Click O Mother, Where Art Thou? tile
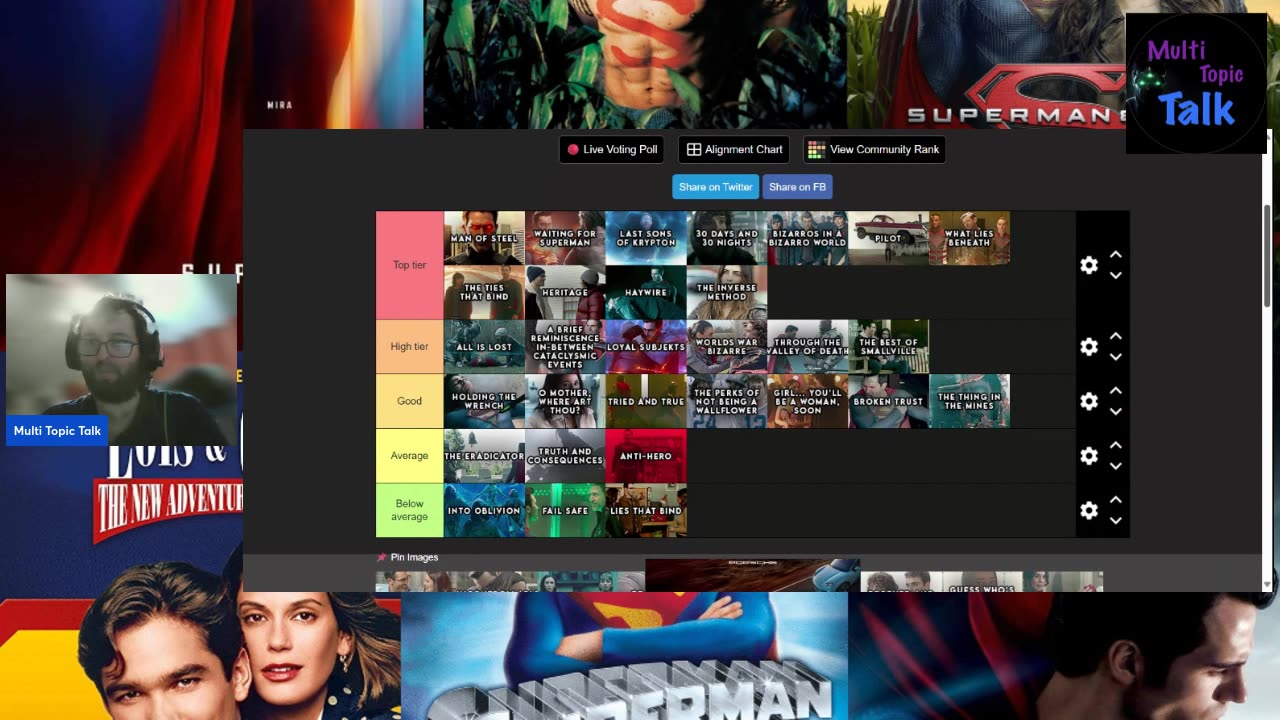The image size is (1280, 720). 565,401
